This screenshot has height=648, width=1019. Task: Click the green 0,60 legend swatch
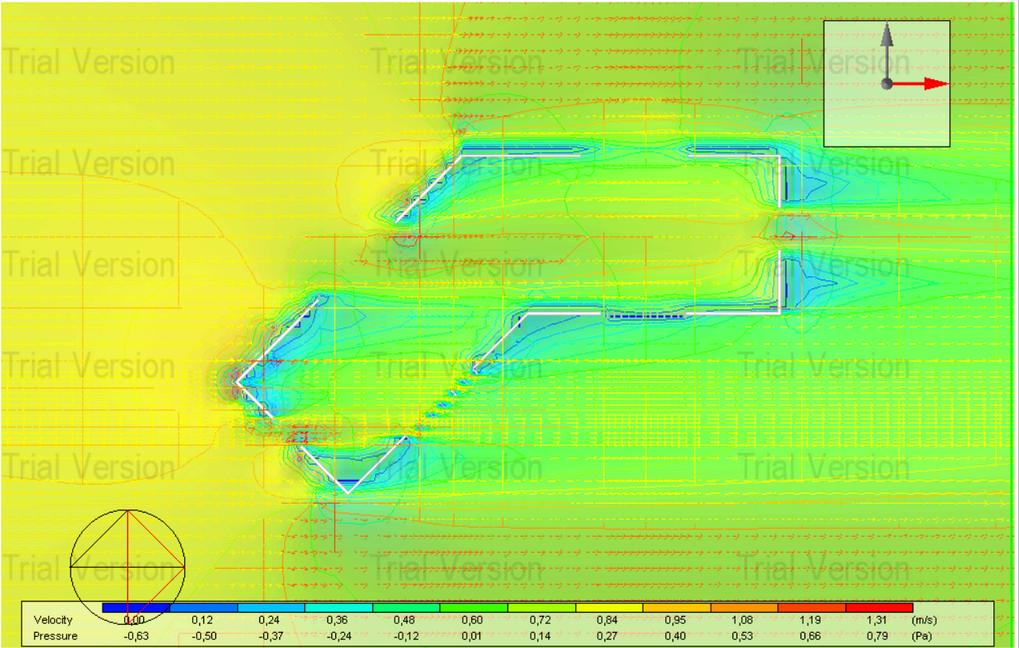click(x=474, y=608)
